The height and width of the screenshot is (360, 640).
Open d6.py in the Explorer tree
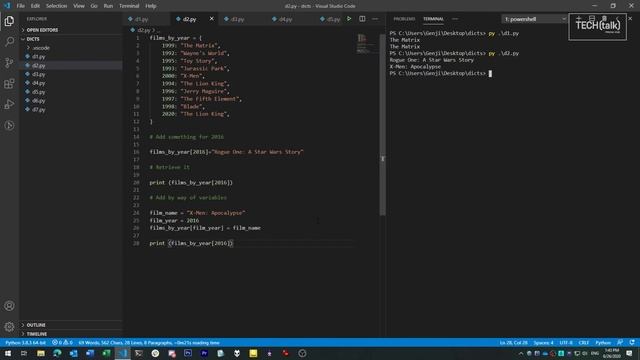pyautogui.click(x=71, y=100)
